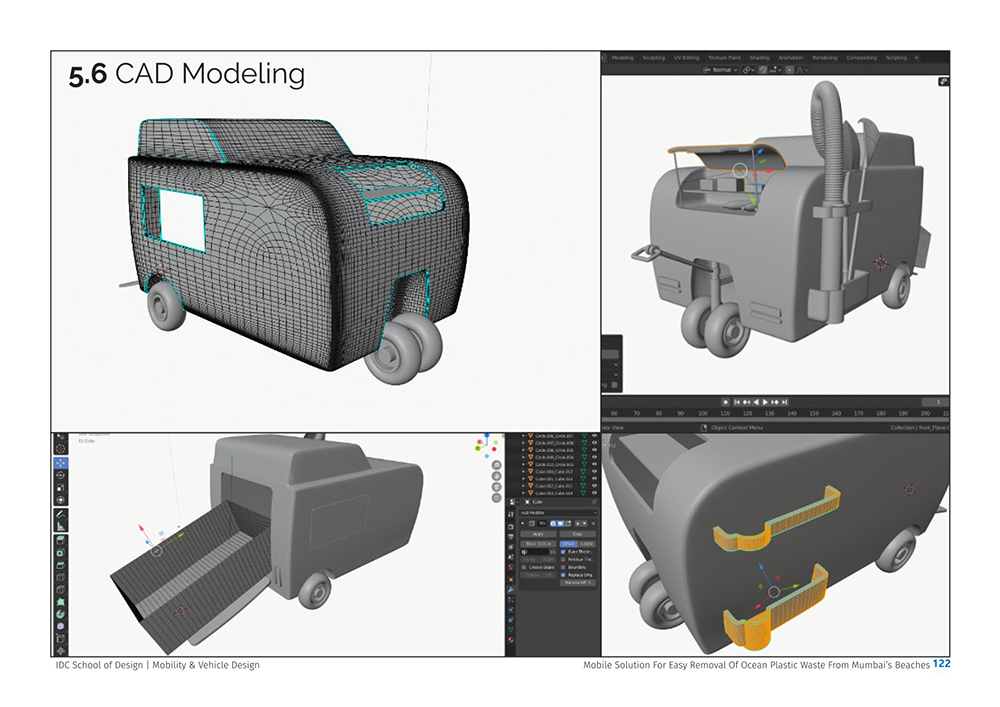Image resolution: width=1000 pixels, height=707 pixels.
Task: Select the Inset Faces tool
Action: pyautogui.click(x=61, y=553)
